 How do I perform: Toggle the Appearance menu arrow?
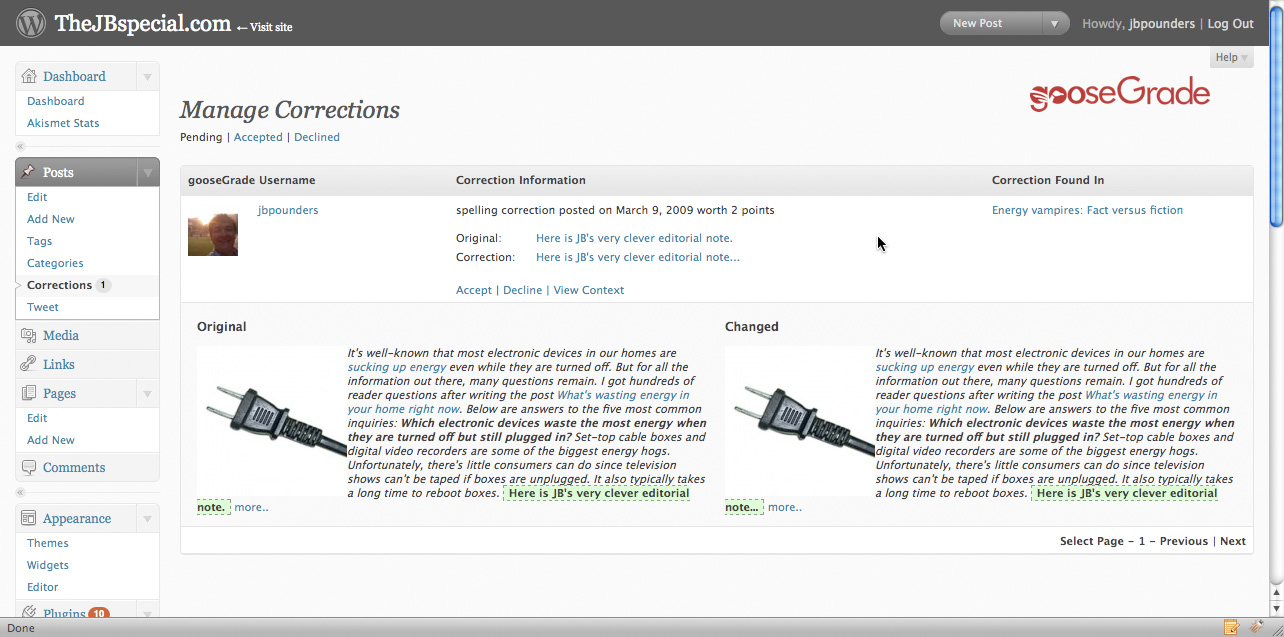click(147, 518)
